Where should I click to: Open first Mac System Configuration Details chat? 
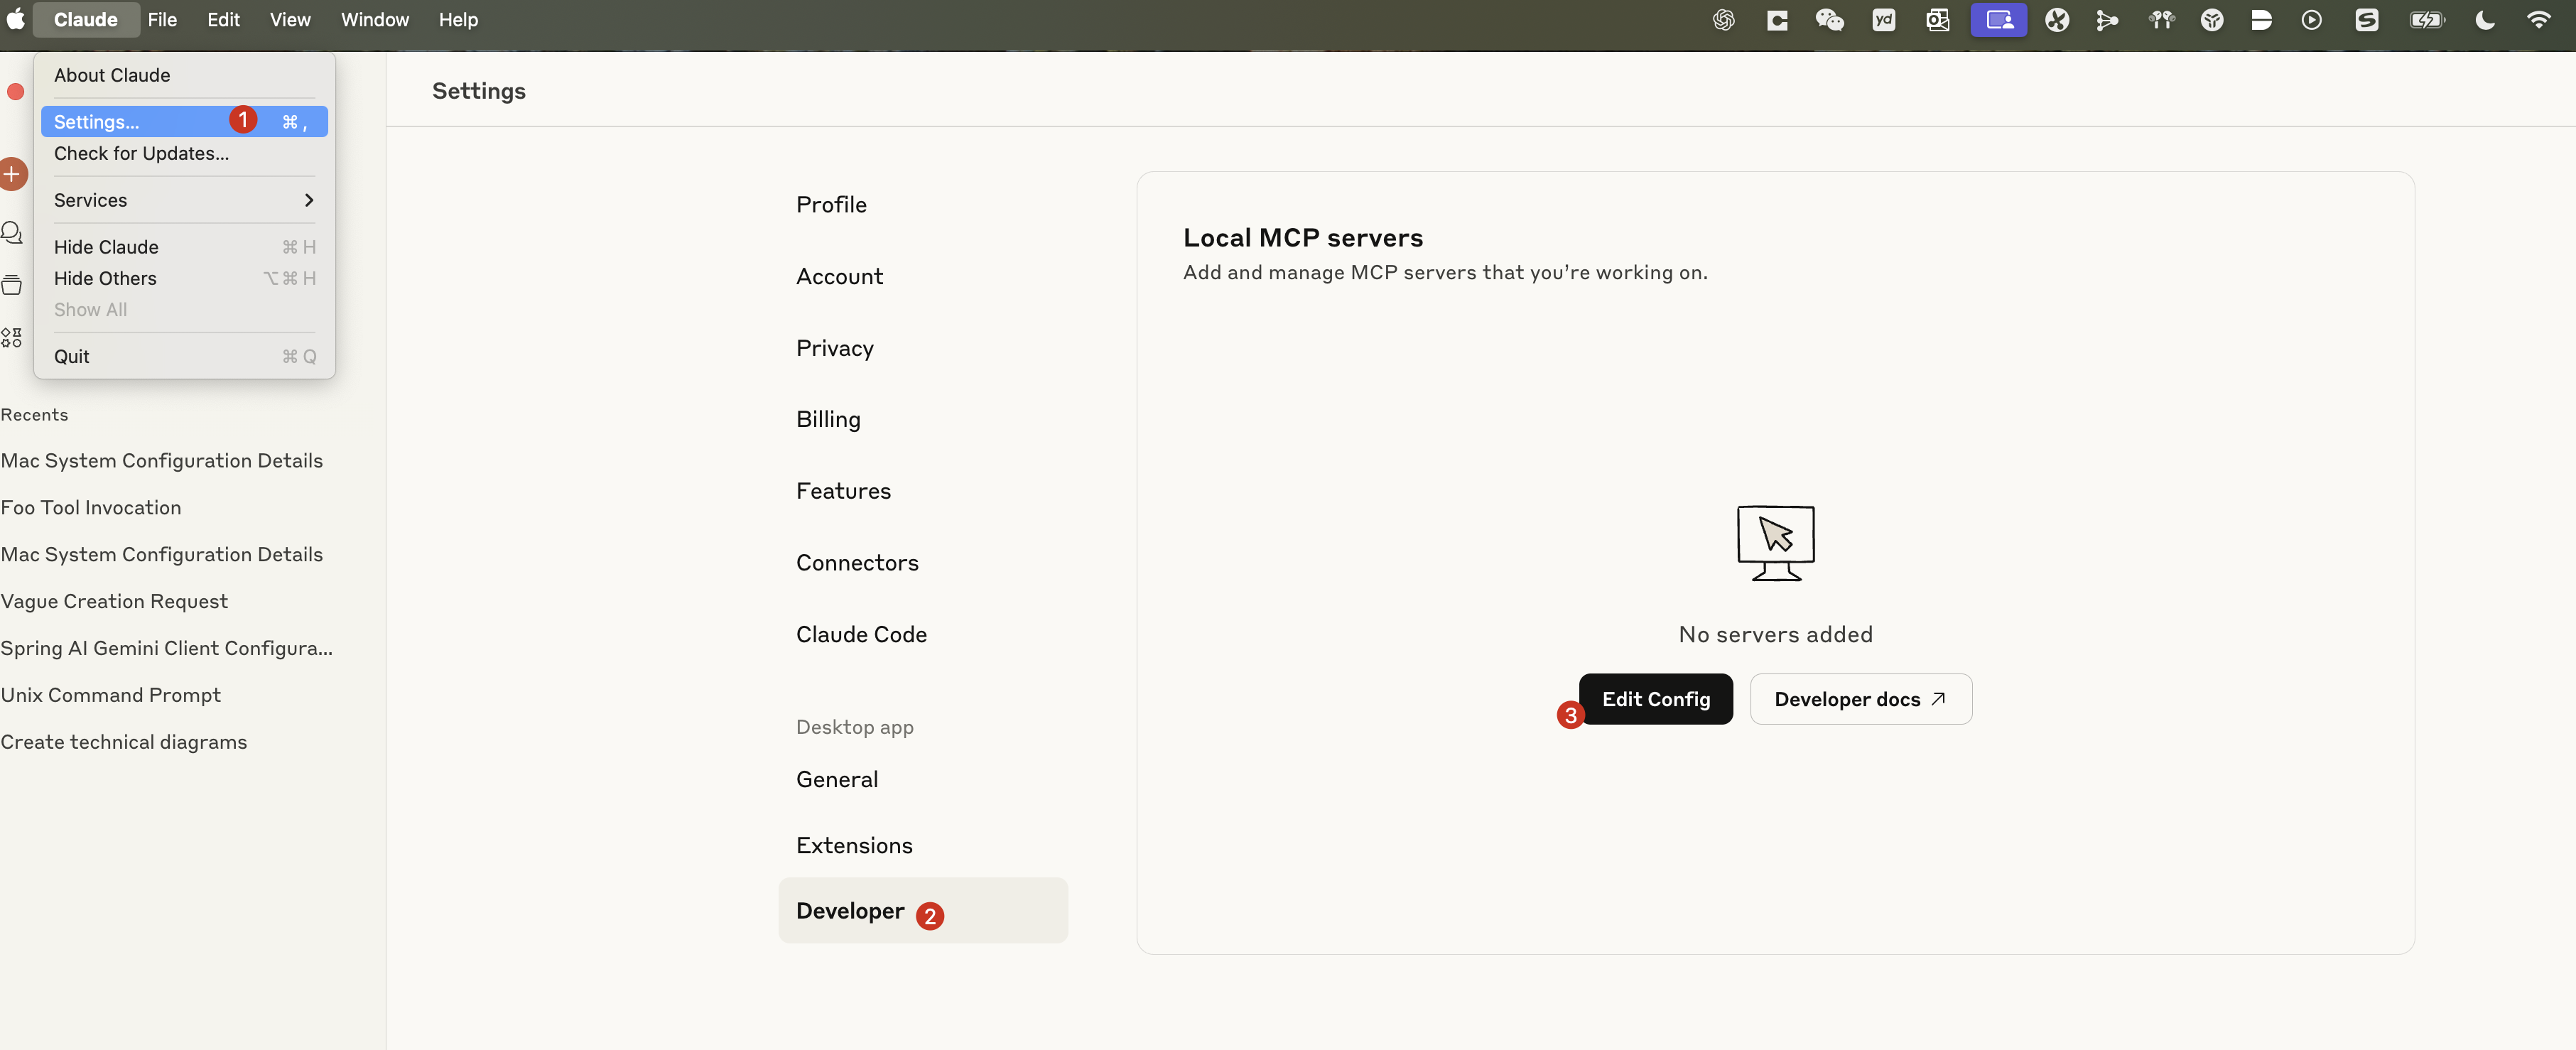162,461
